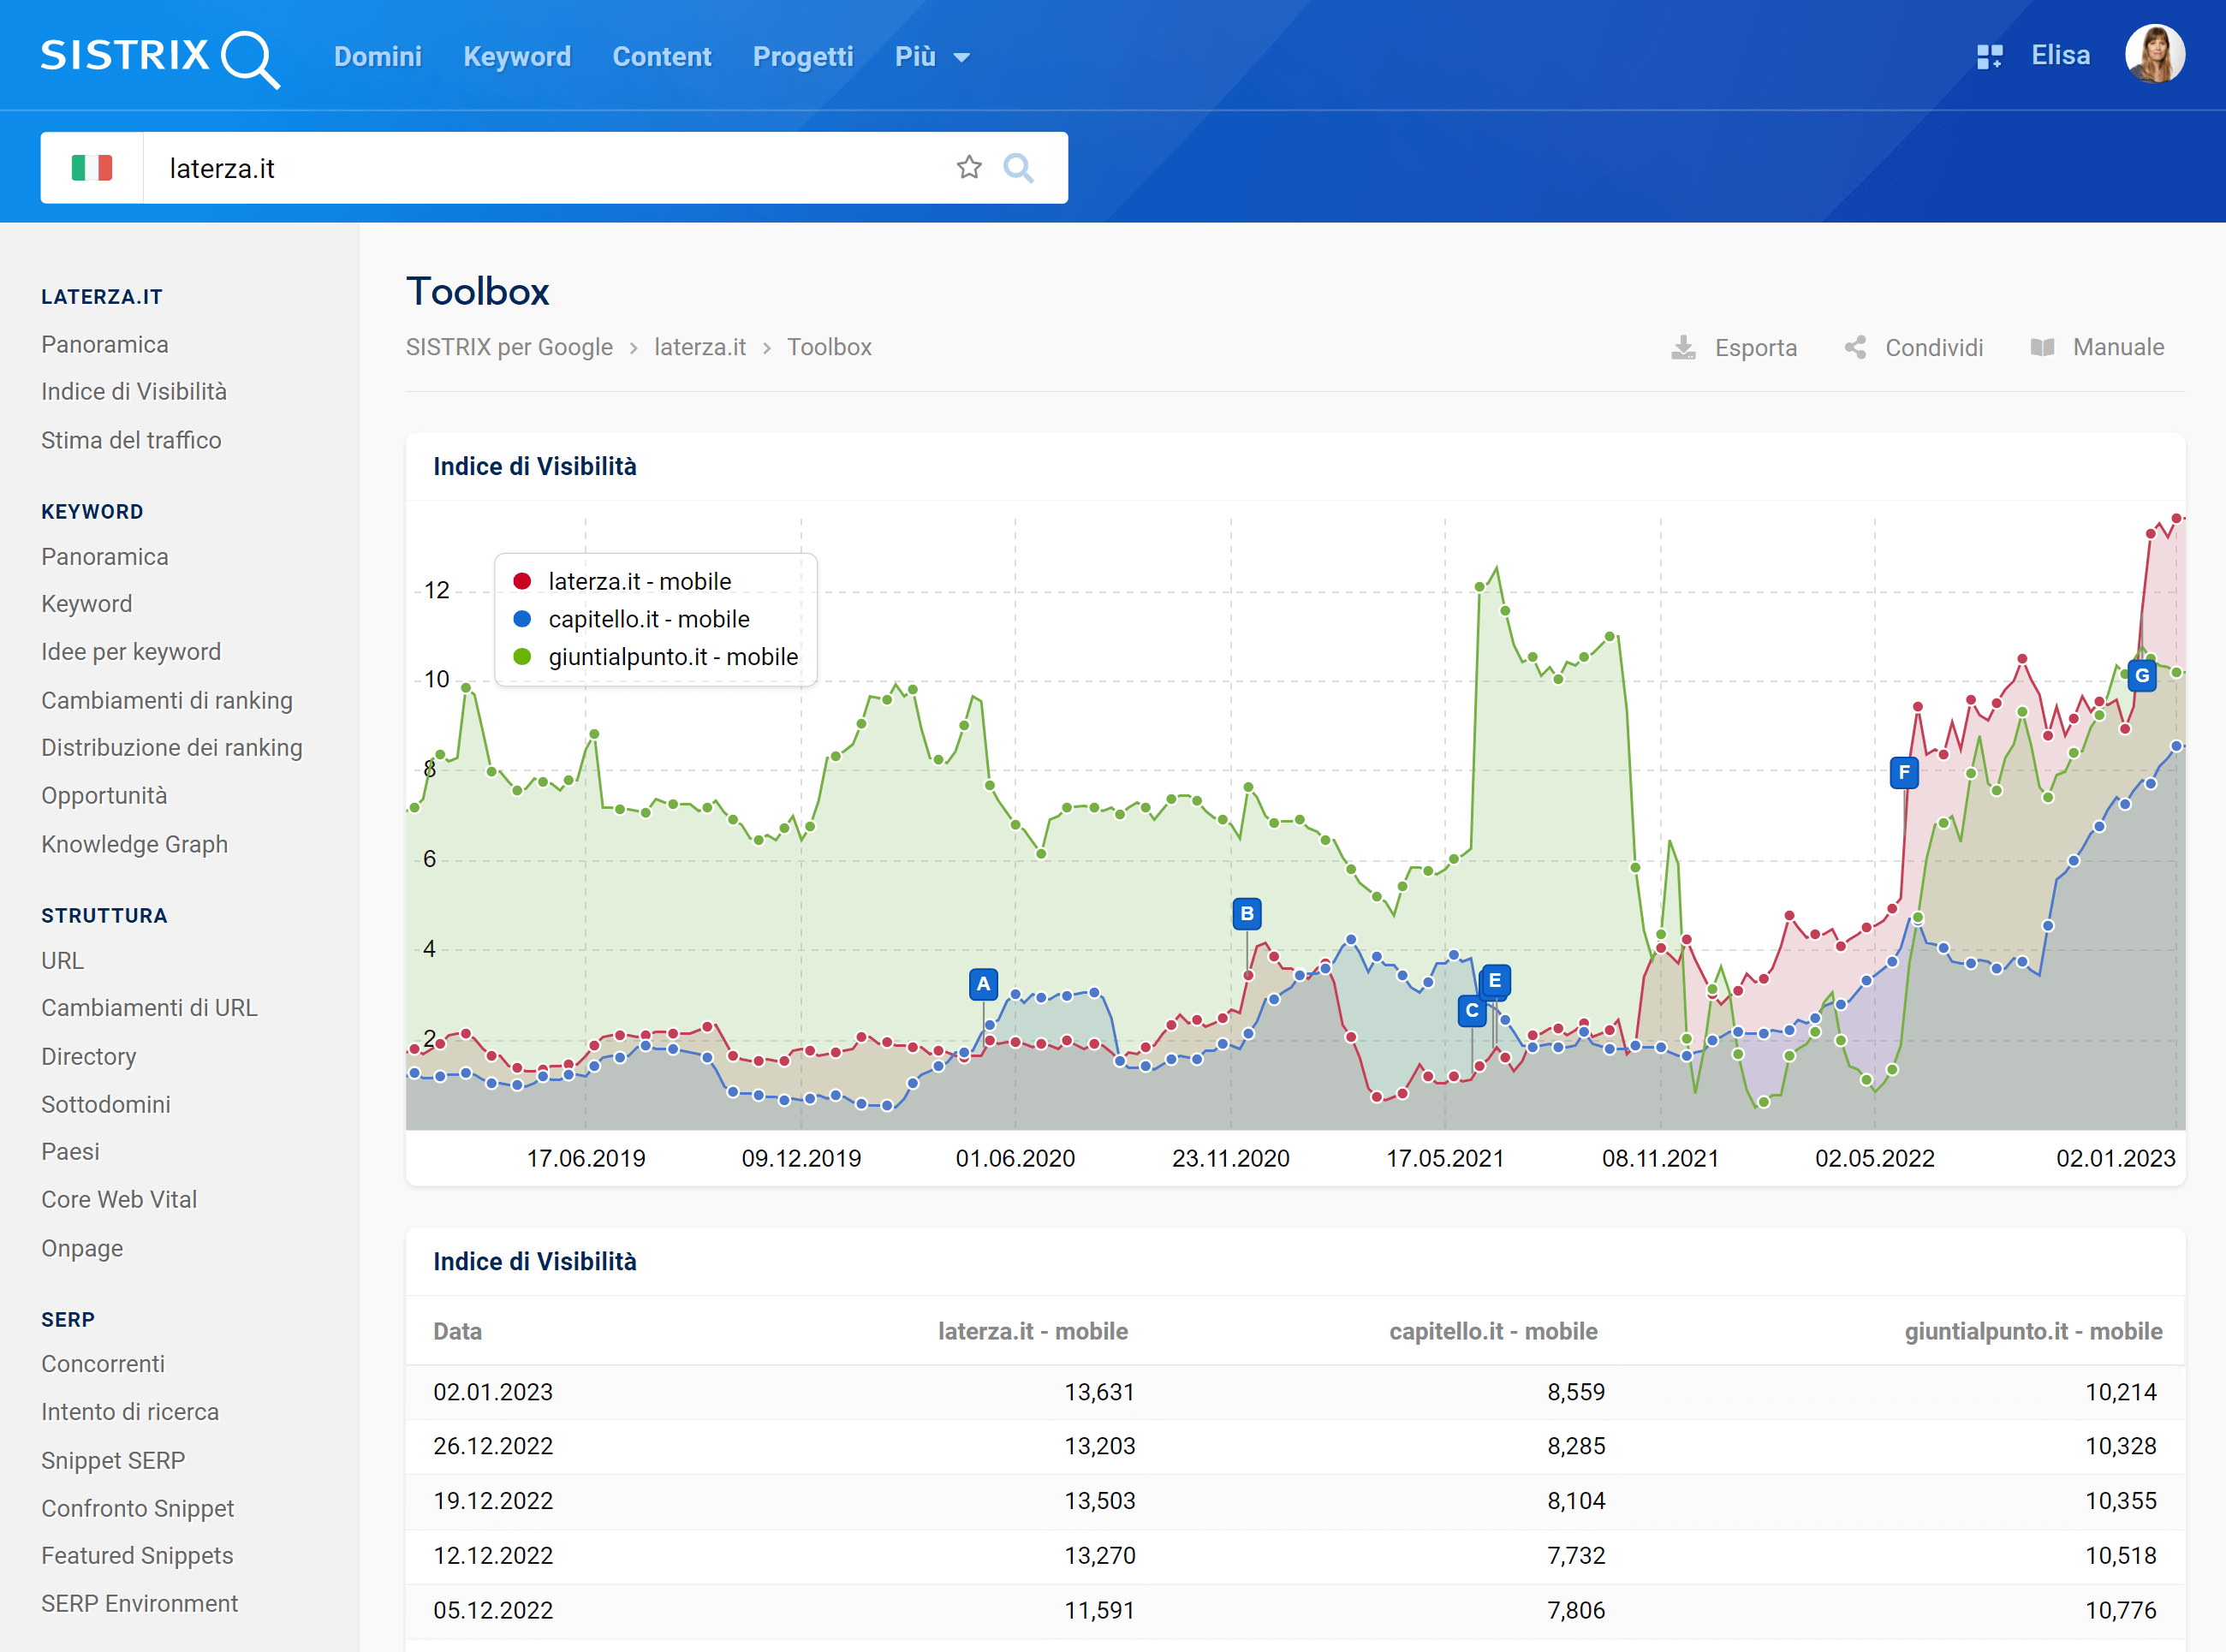
Task: Open Keyword sidebar link
Action: point(86,604)
